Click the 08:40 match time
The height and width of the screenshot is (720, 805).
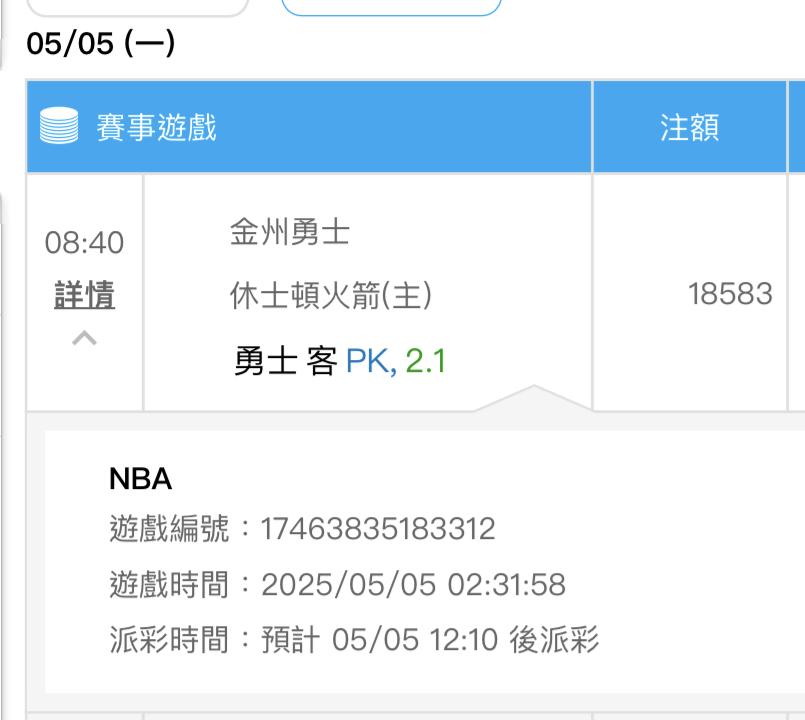point(85,243)
